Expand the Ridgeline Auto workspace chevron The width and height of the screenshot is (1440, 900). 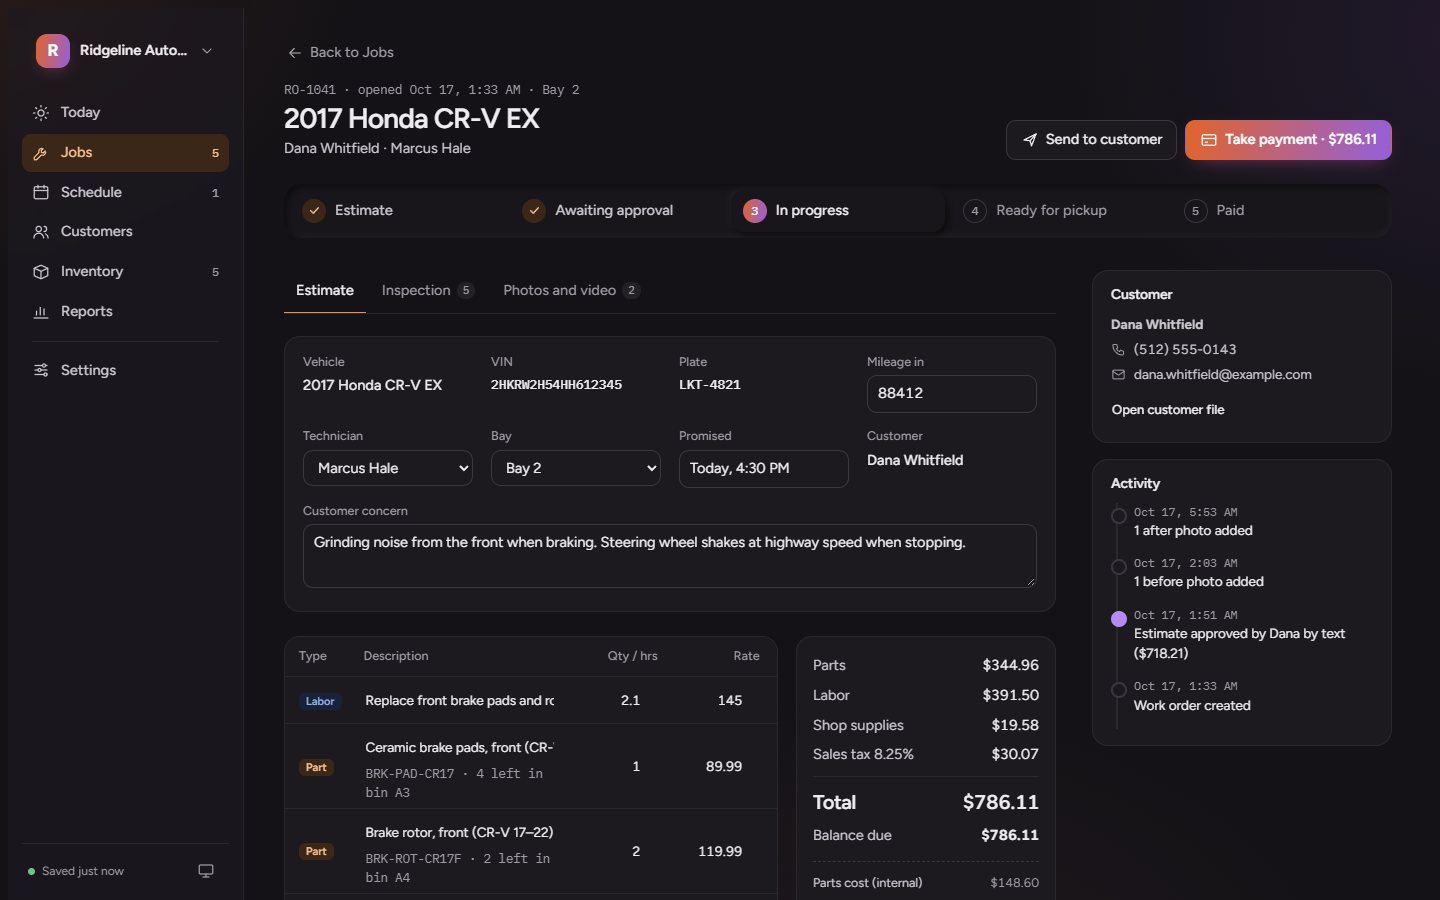pos(207,51)
